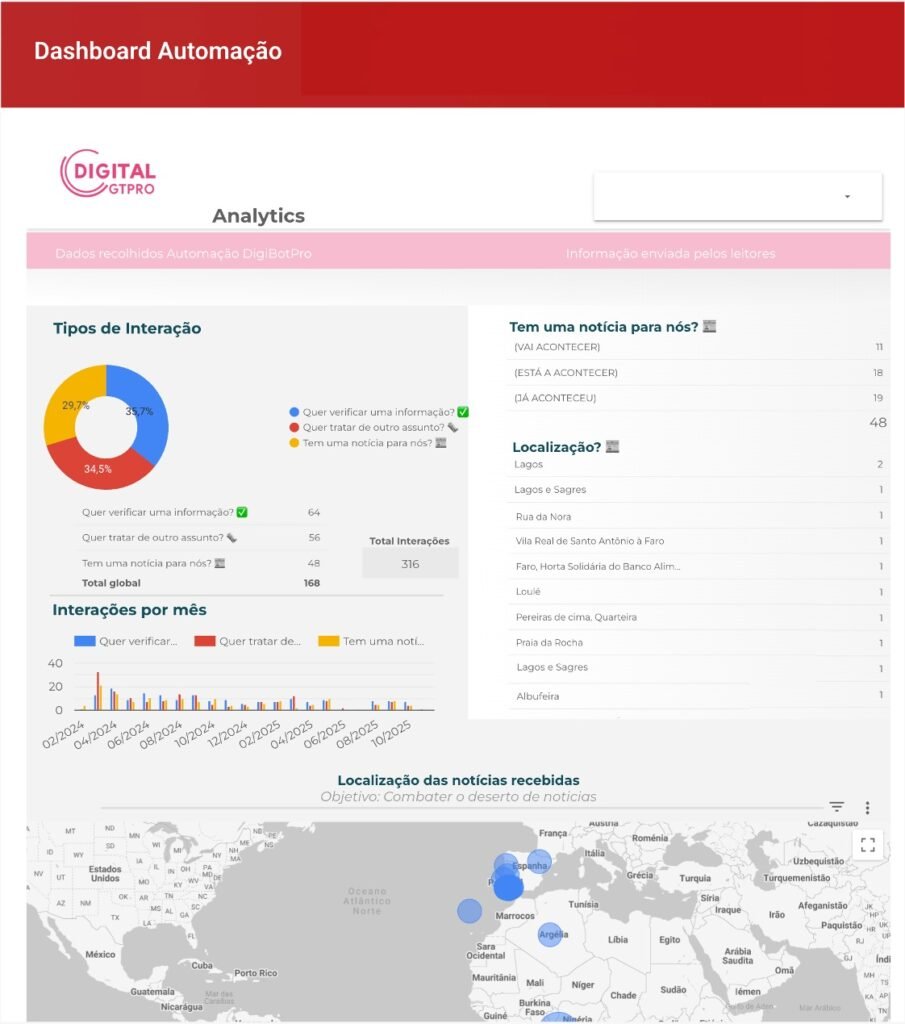Select the 'Dados recolhidos Automação DigiBotPro' tab
This screenshot has height=1024, width=905.
click(x=184, y=254)
